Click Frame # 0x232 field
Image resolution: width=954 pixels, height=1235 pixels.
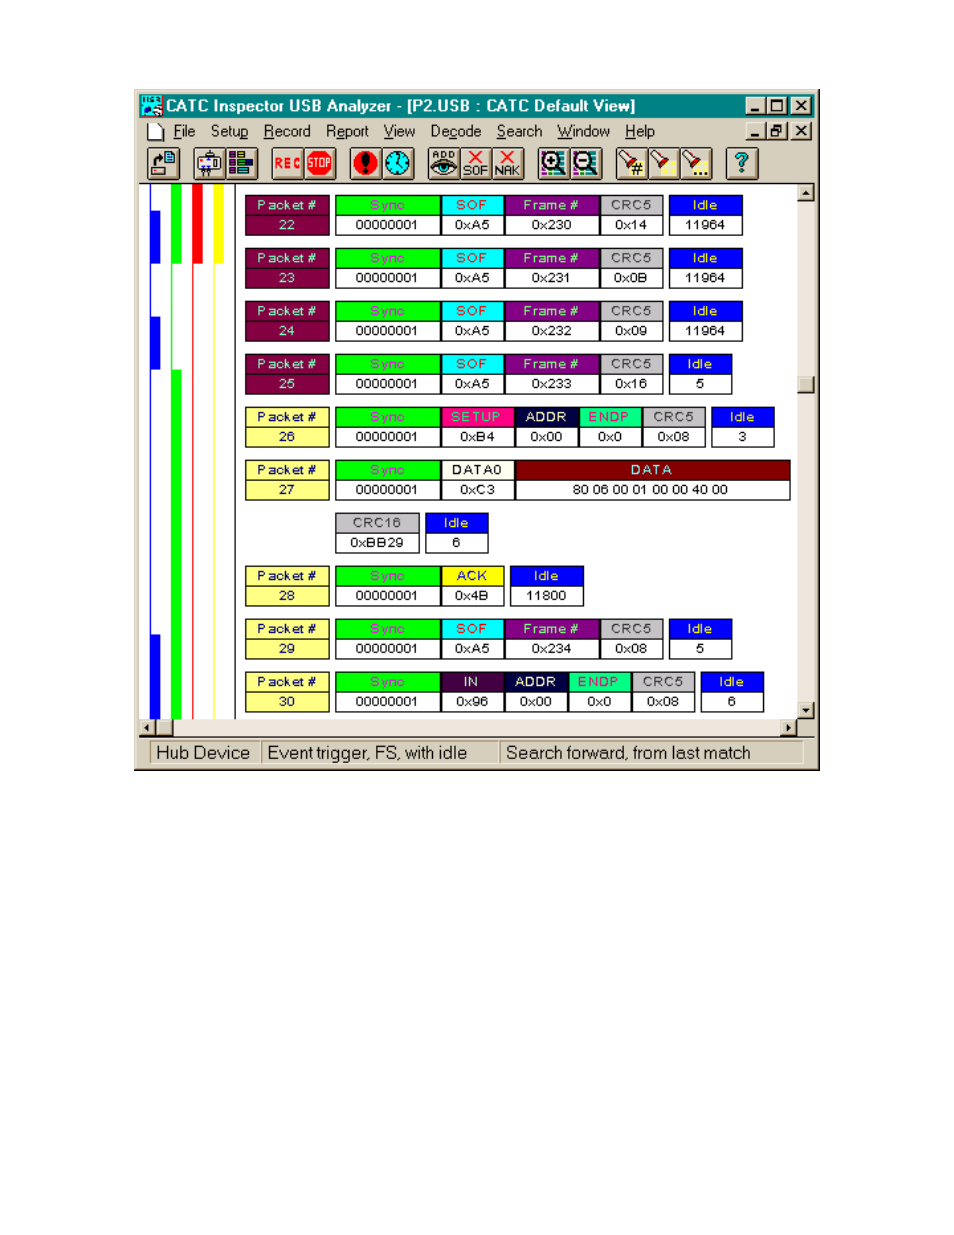tap(552, 321)
